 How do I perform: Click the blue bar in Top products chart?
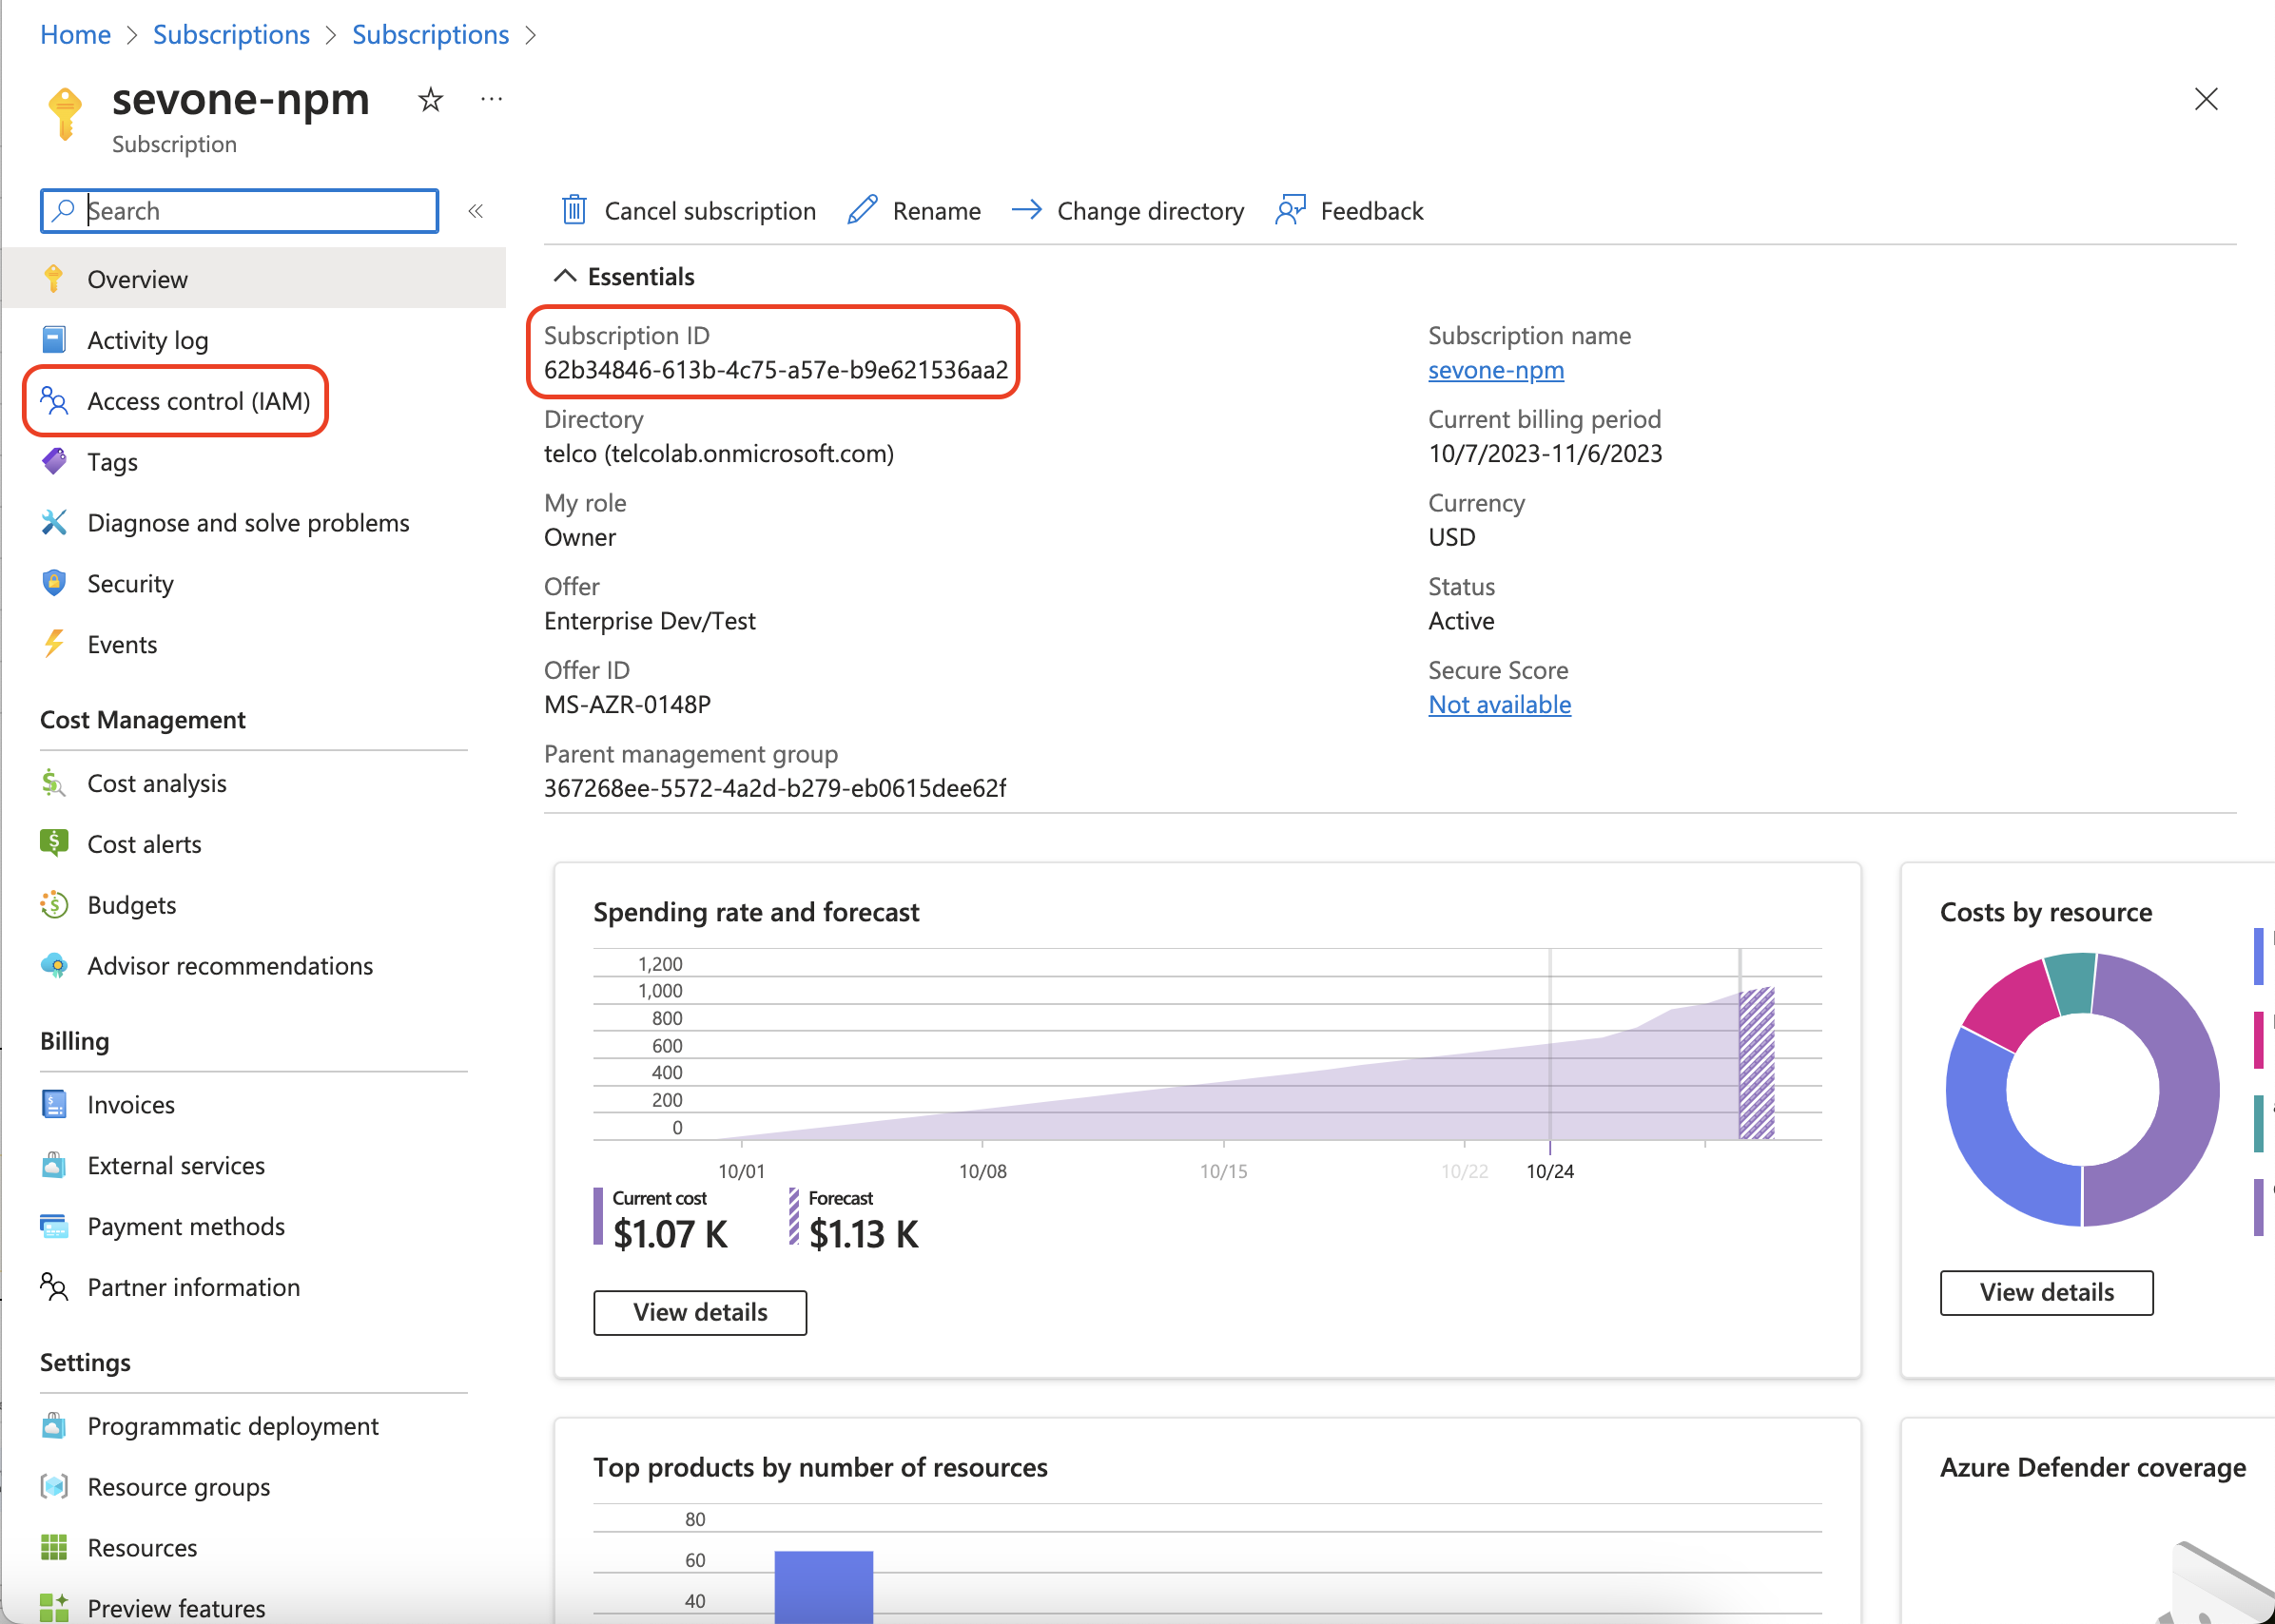coord(824,1586)
